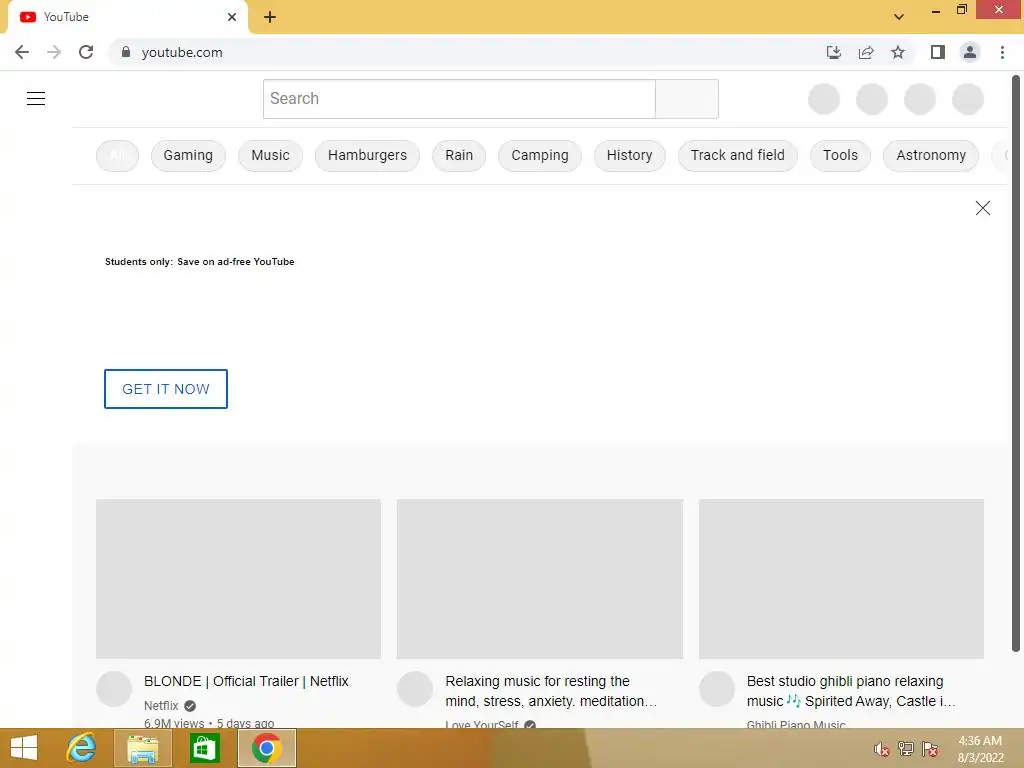Focus the YouTube Search box
The width and height of the screenshot is (1024, 768).
459,99
